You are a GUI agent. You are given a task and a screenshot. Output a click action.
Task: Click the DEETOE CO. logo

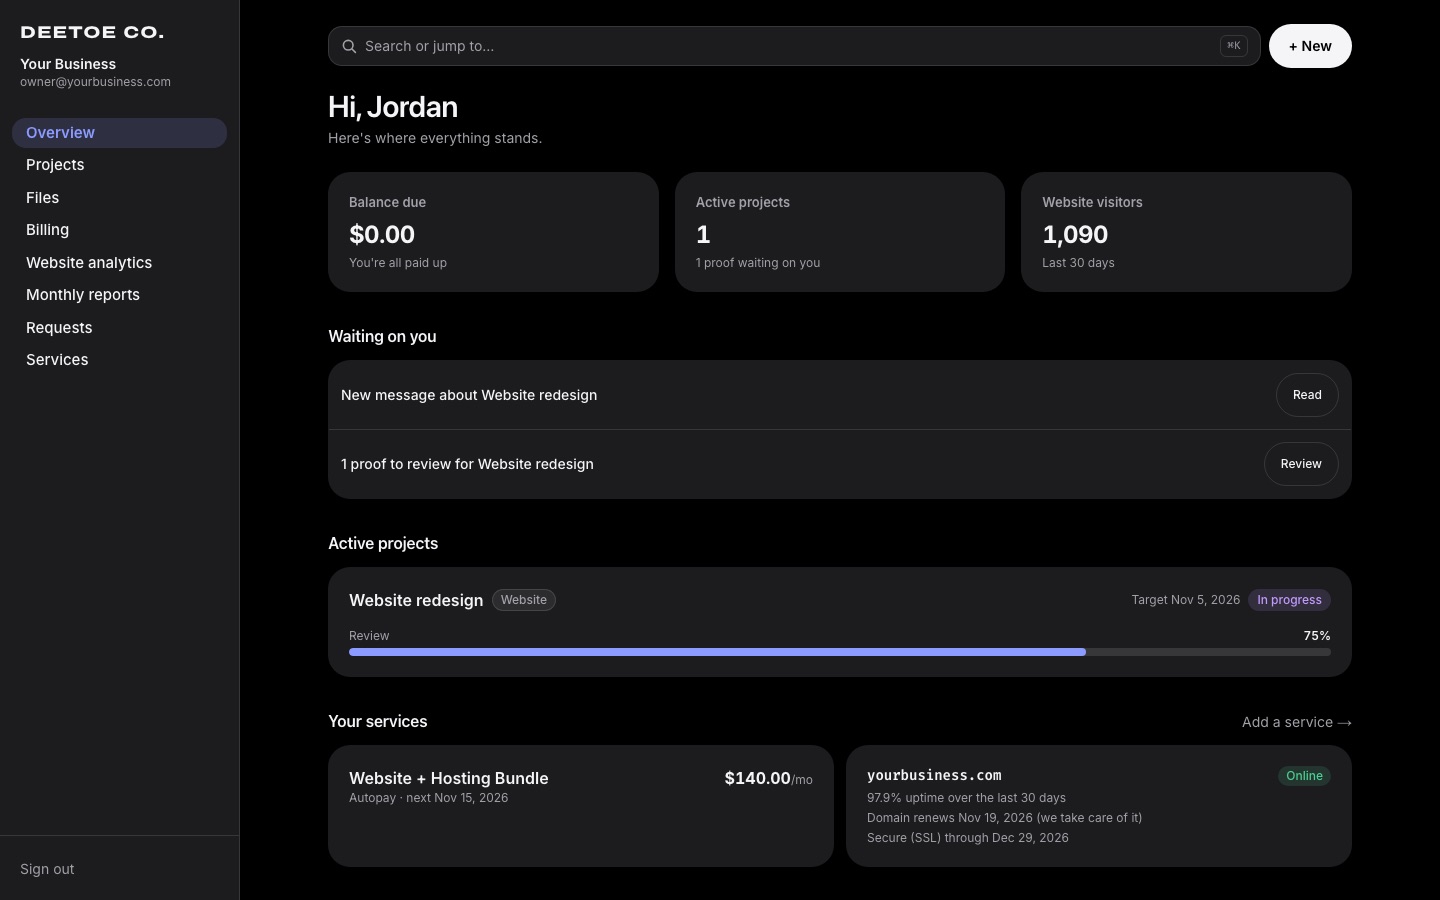[x=92, y=32]
